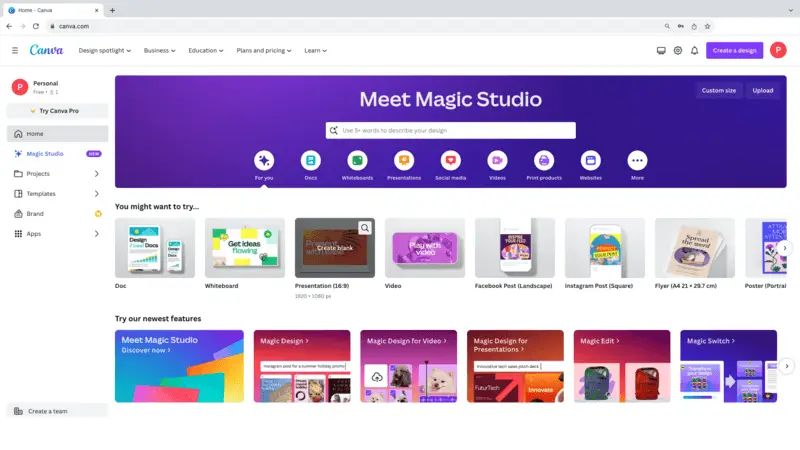Select the Docs category icon
This screenshot has height=450, width=800.
(311, 161)
